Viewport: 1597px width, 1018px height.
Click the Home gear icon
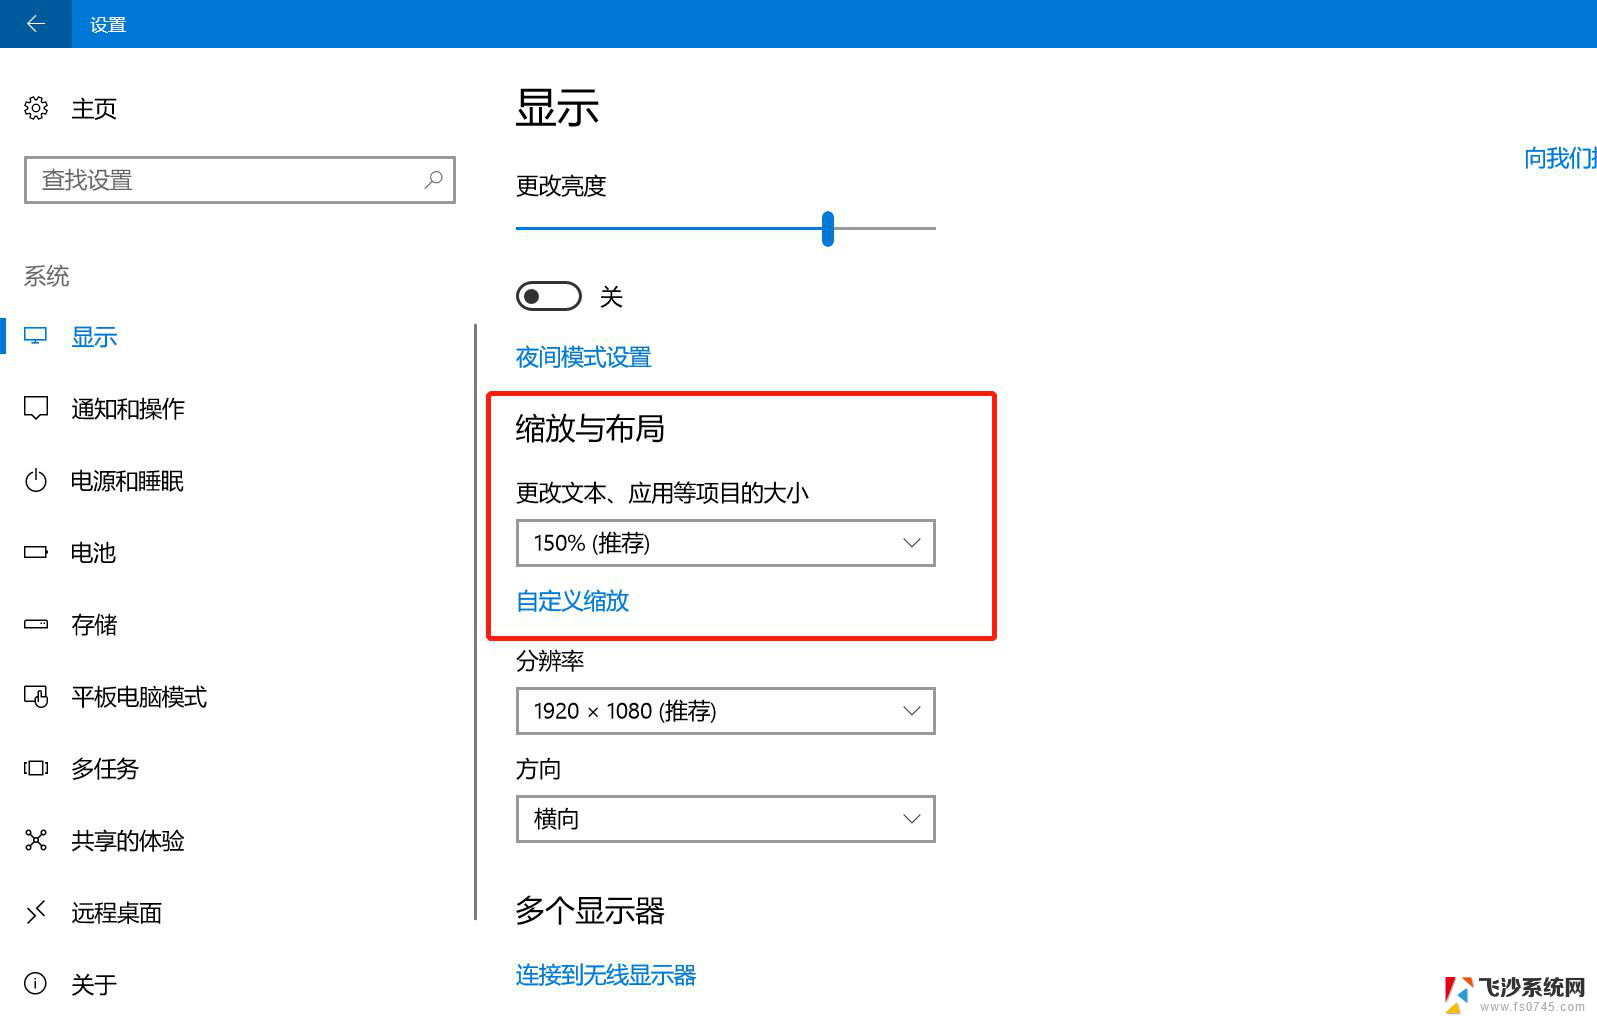(36, 108)
